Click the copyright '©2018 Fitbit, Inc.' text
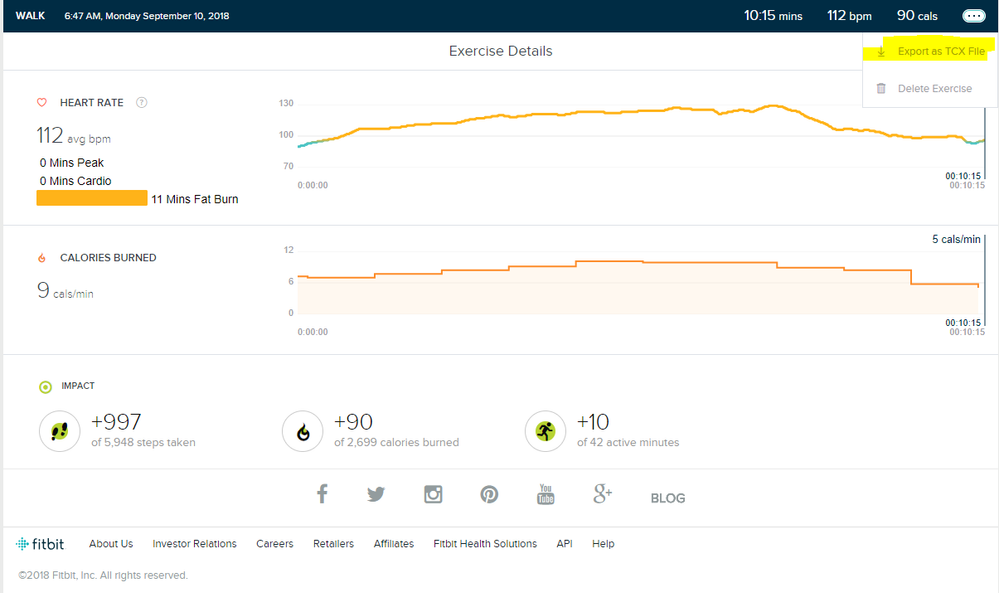This screenshot has width=999, height=593. [103, 576]
